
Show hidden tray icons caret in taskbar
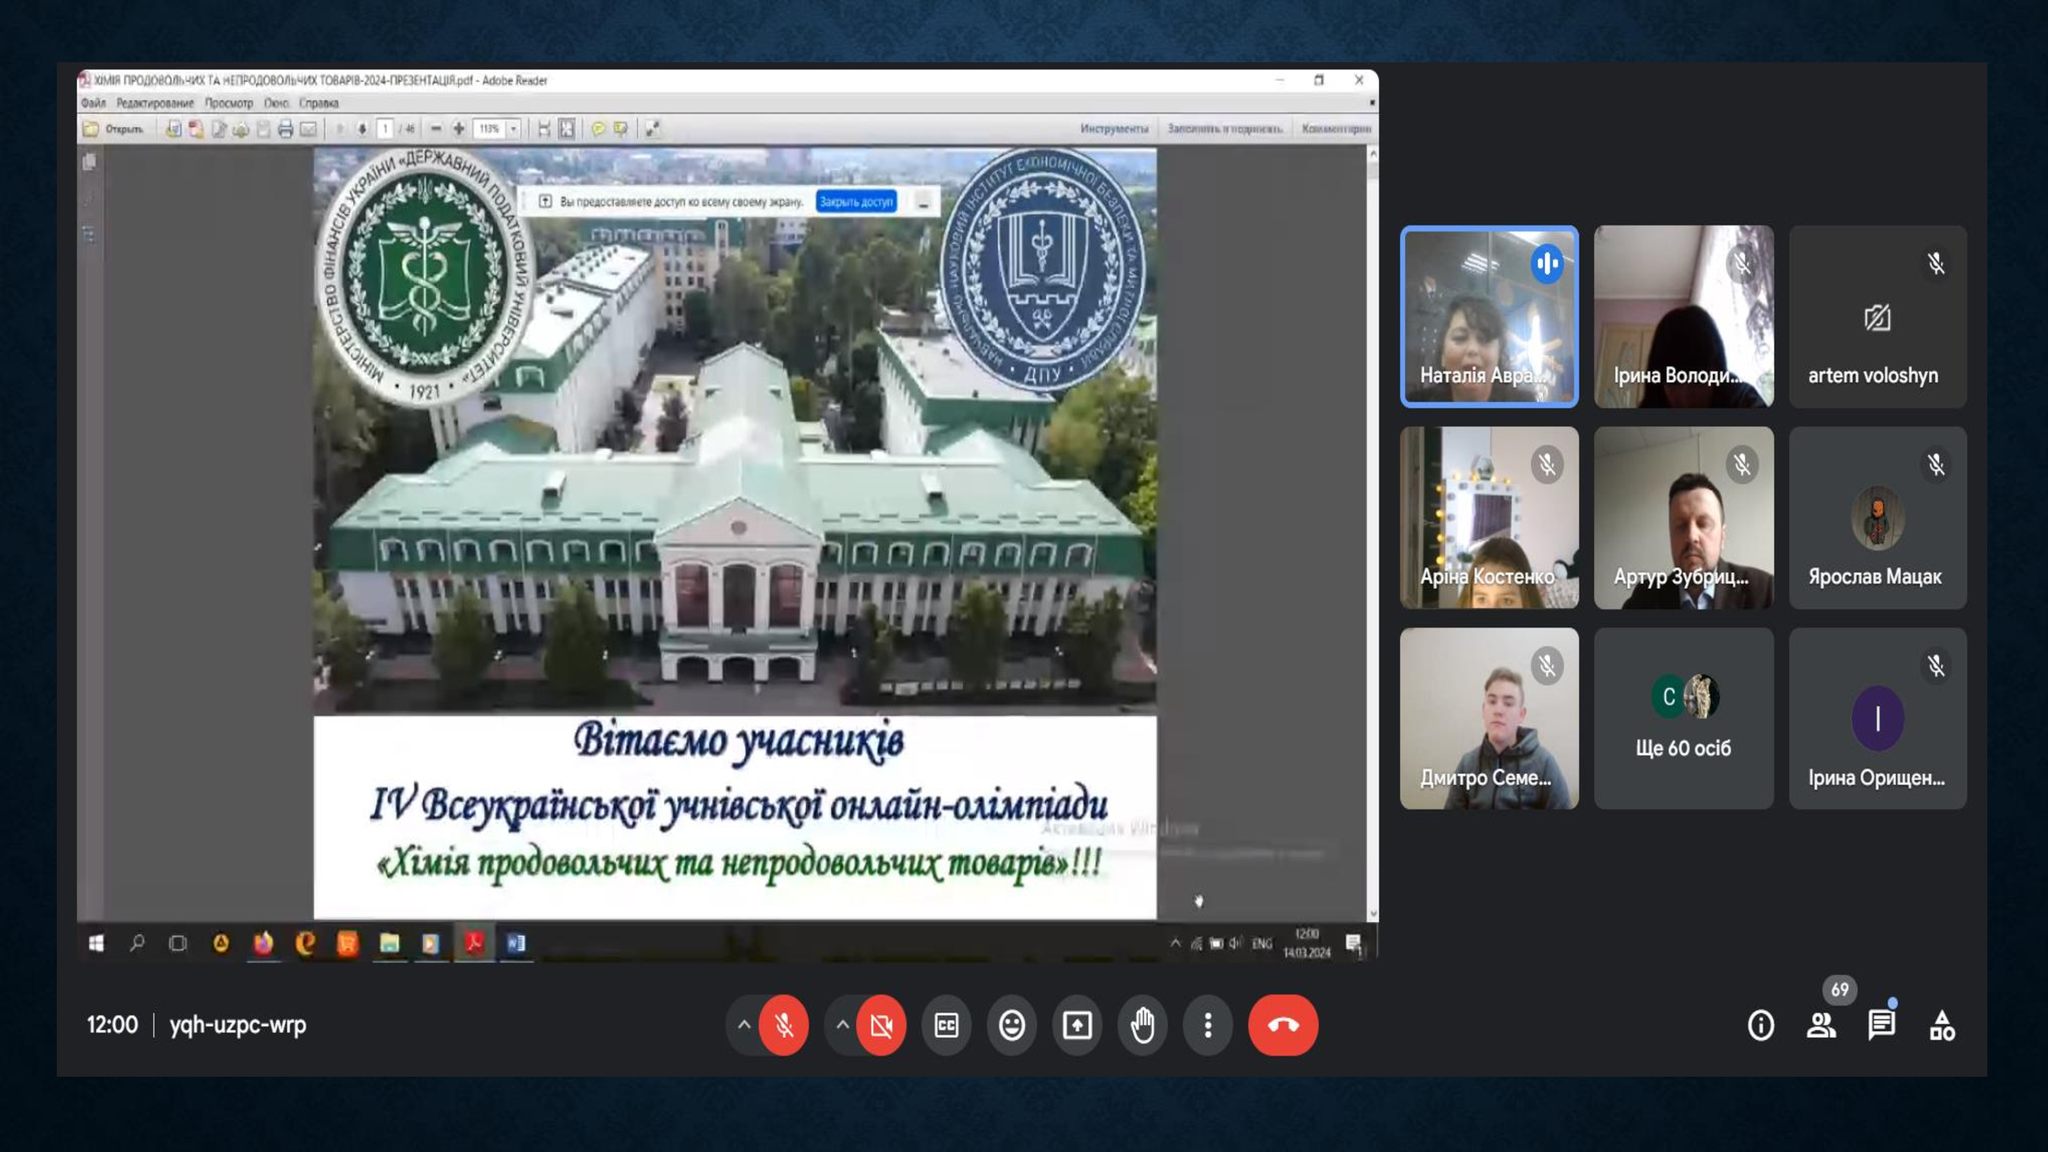pos(1175,943)
